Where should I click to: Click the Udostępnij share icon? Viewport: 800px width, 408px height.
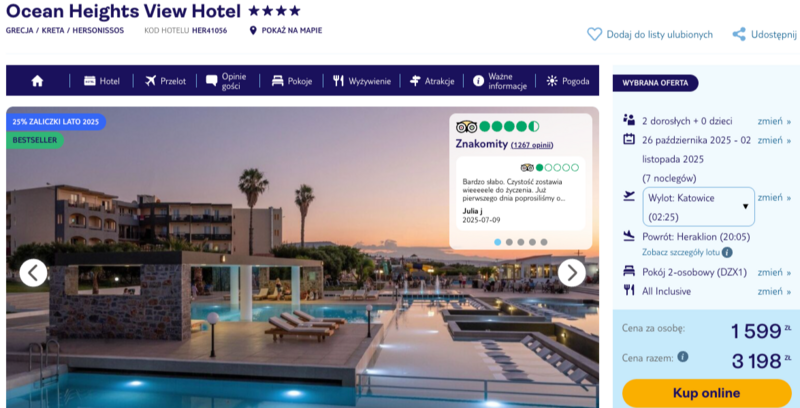(x=739, y=34)
